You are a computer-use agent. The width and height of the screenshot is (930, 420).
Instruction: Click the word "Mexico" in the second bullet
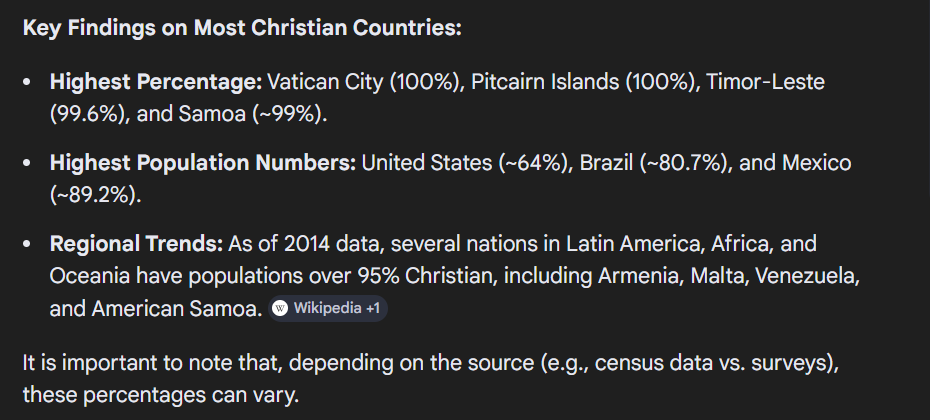click(811, 163)
